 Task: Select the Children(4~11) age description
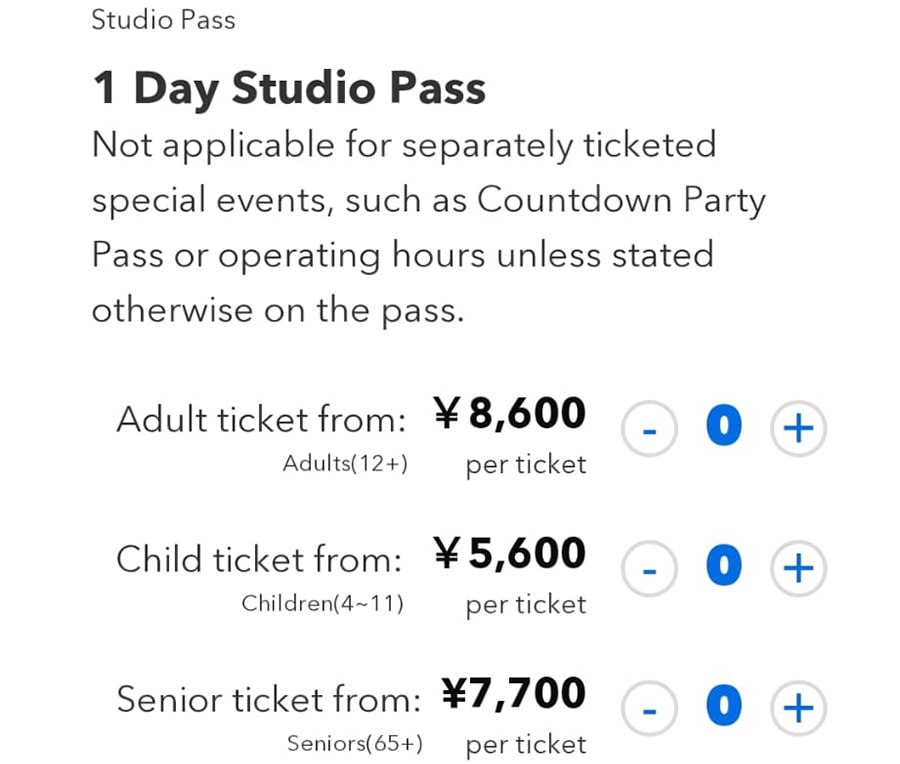point(322,604)
